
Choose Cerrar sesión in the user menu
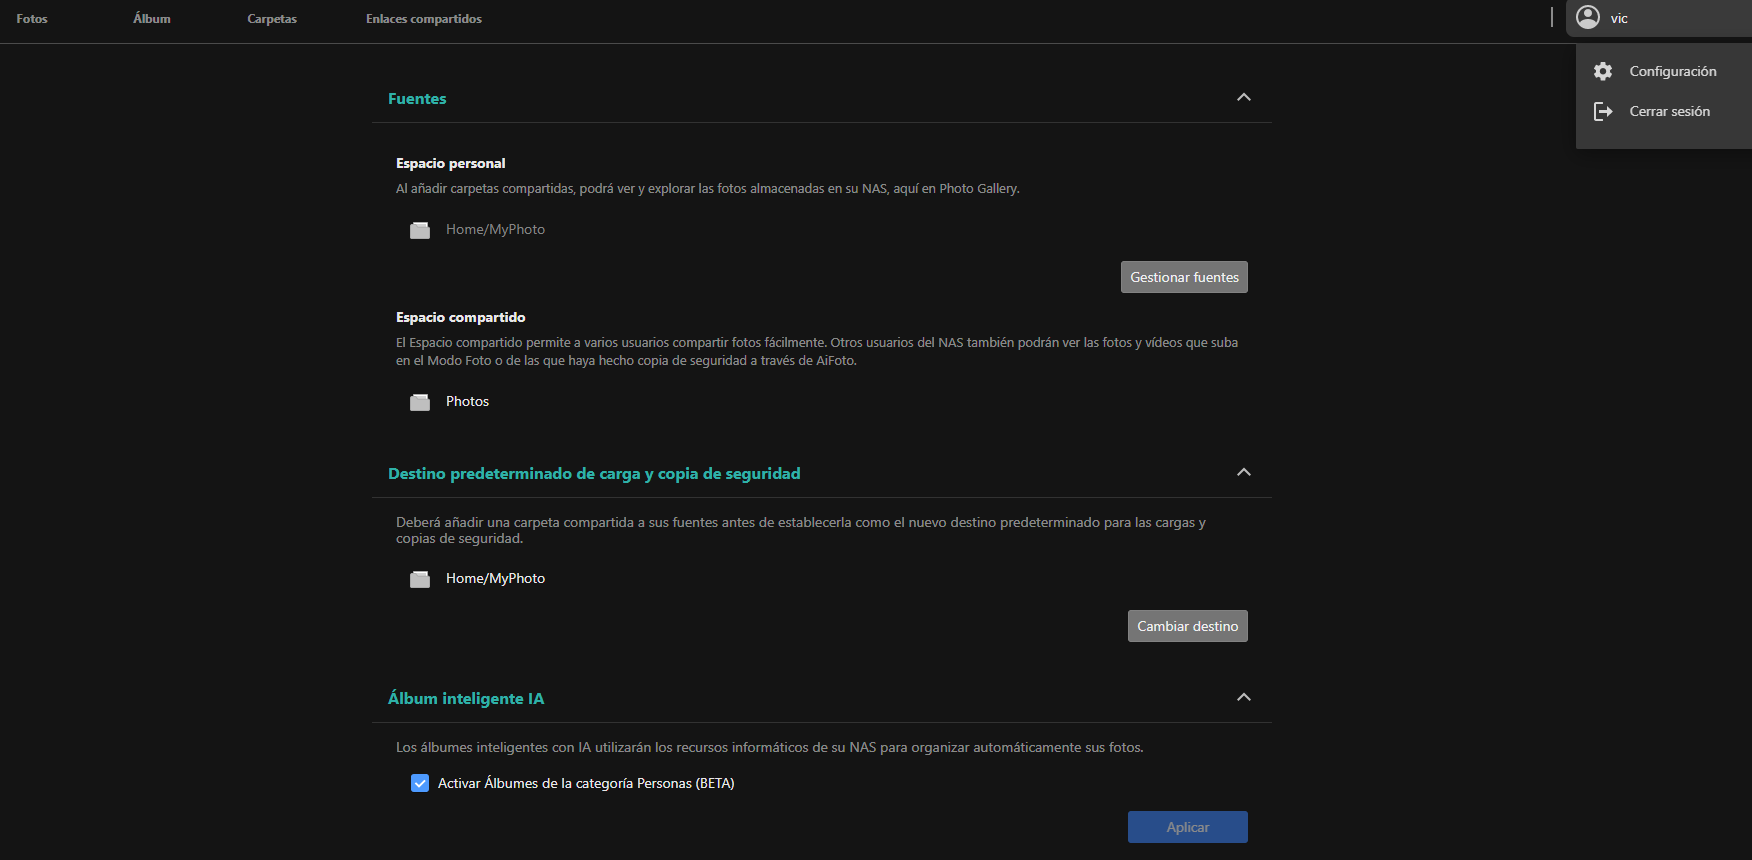pos(1669,112)
